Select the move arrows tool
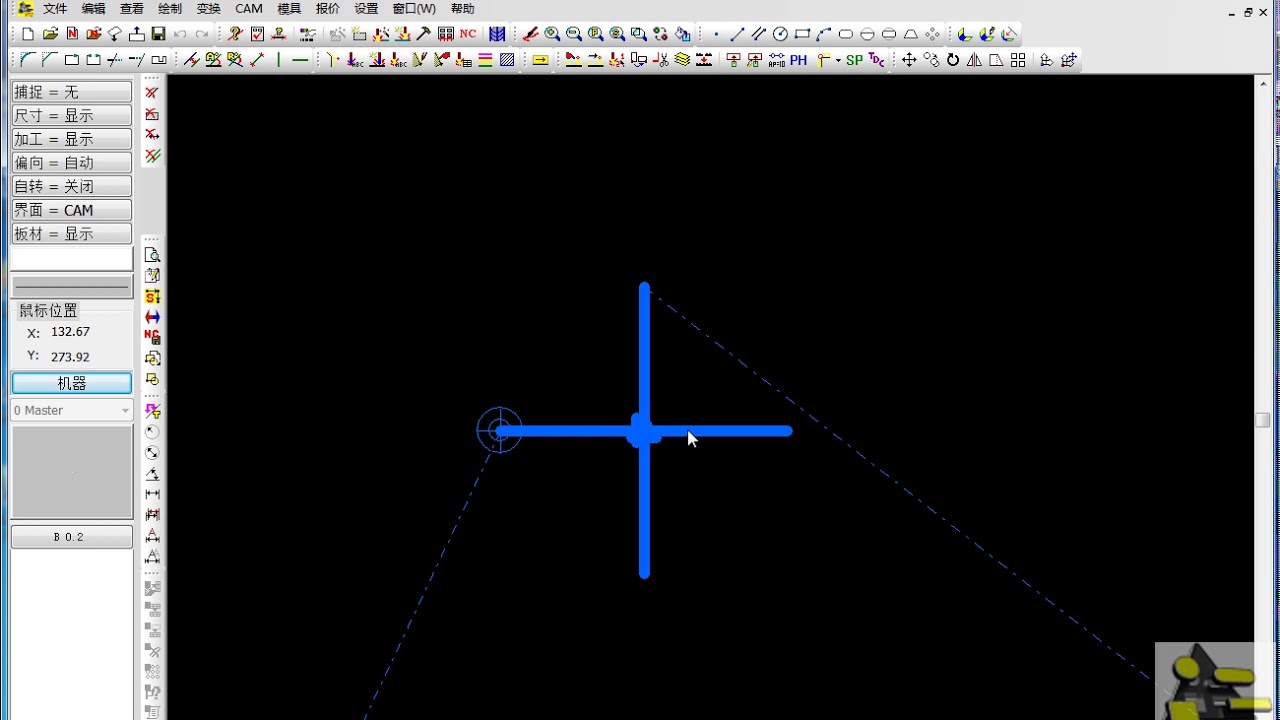The image size is (1280, 720). click(x=909, y=60)
